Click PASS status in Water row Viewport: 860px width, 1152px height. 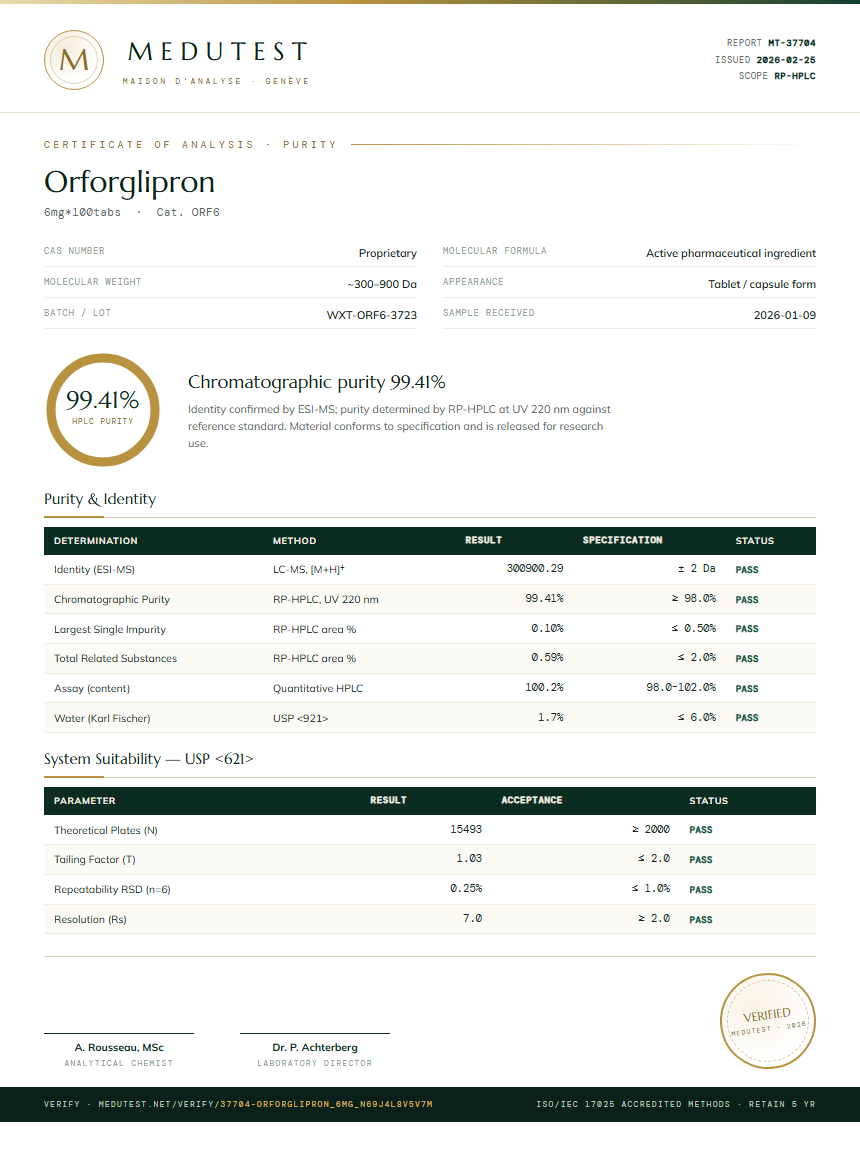click(747, 718)
